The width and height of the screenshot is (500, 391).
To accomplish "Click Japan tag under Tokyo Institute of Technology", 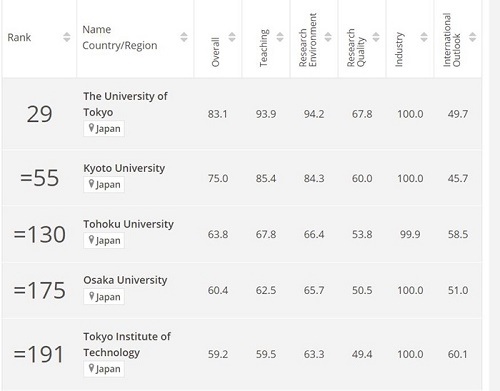I will 104,369.
